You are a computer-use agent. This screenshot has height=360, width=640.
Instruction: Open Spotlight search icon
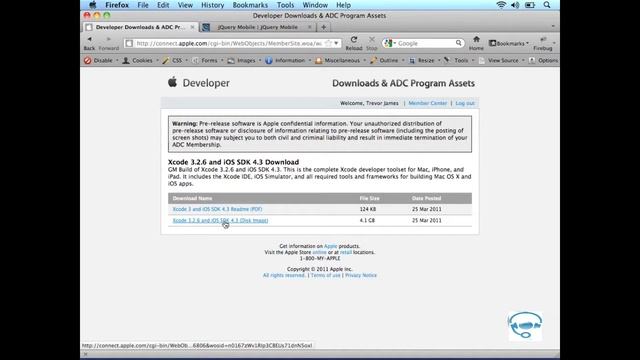point(547,5)
